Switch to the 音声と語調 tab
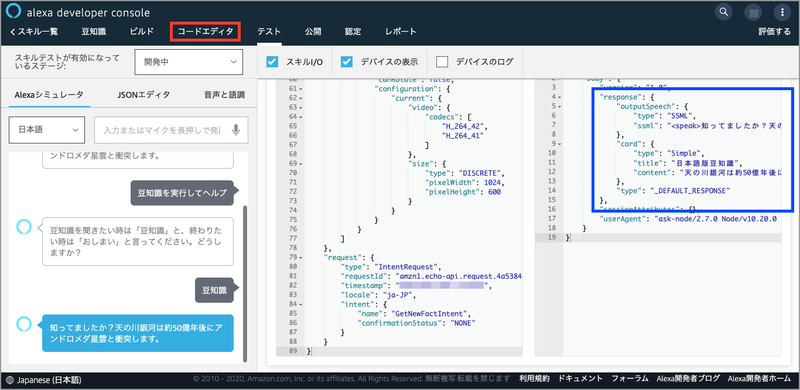This screenshot has height=390, width=800. tap(224, 94)
